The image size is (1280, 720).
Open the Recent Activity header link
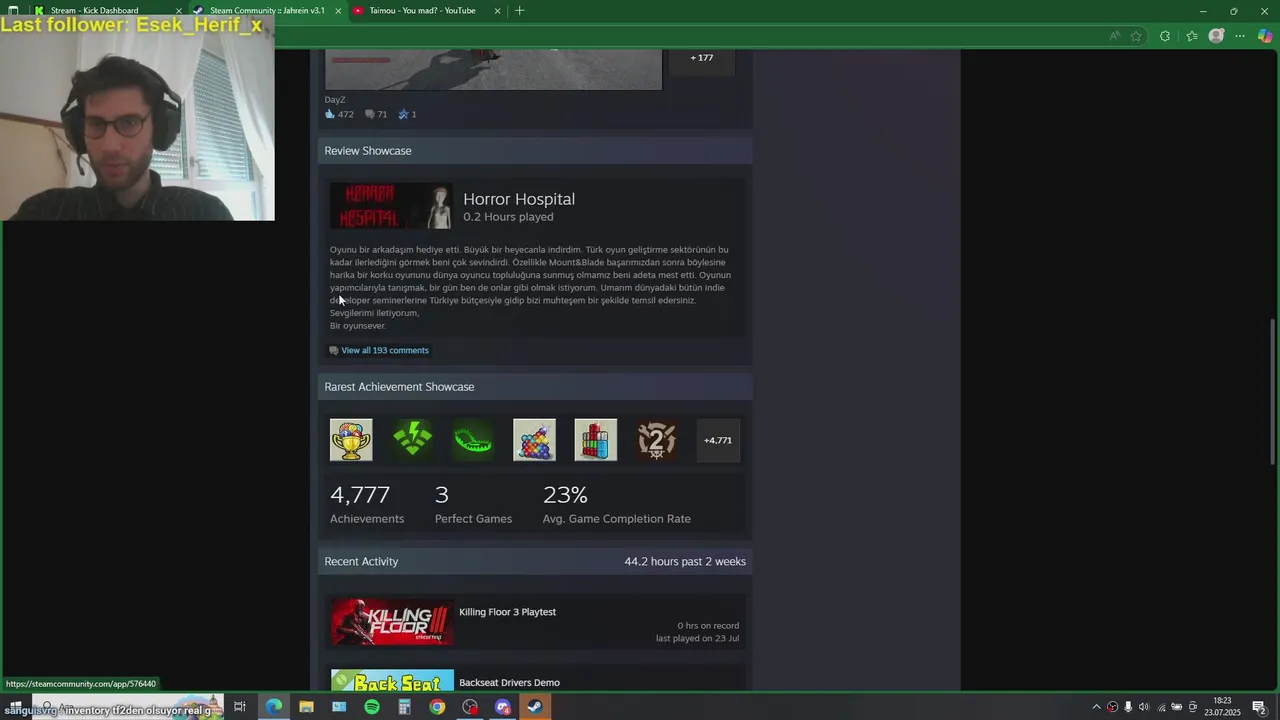361,561
